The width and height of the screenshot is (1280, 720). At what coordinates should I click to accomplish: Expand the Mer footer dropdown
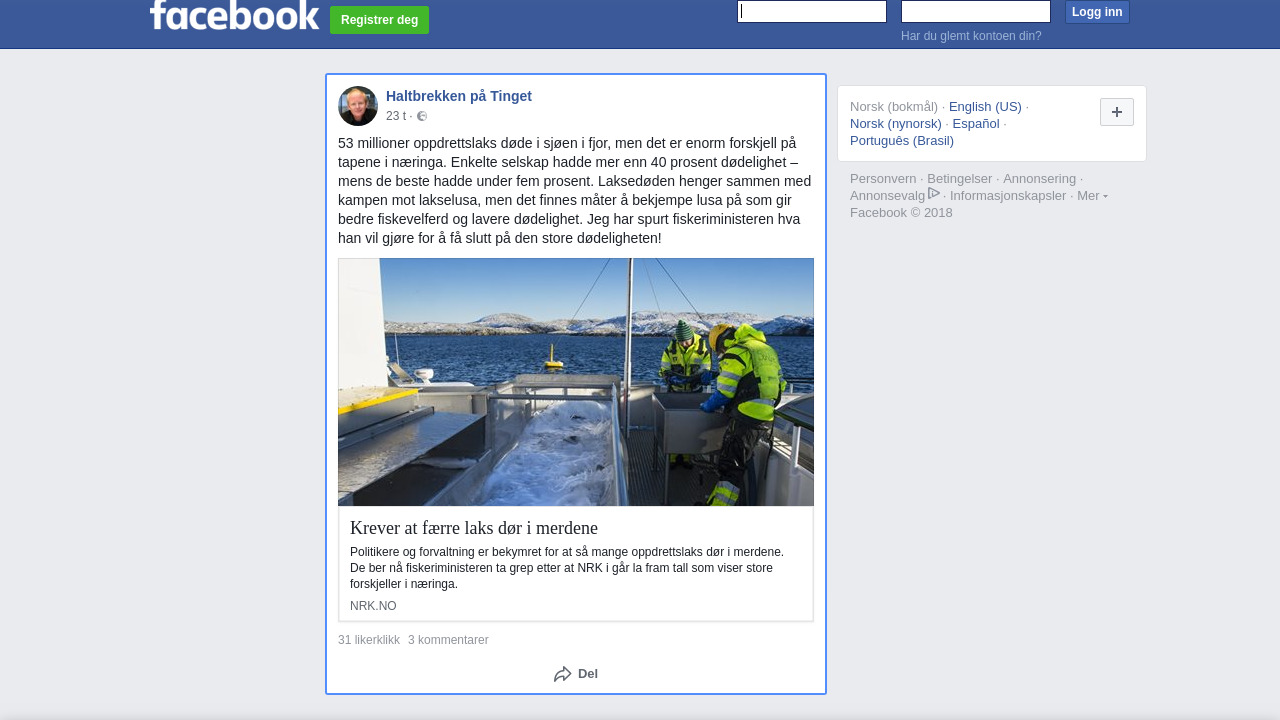pyautogui.click(x=1092, y=195)
